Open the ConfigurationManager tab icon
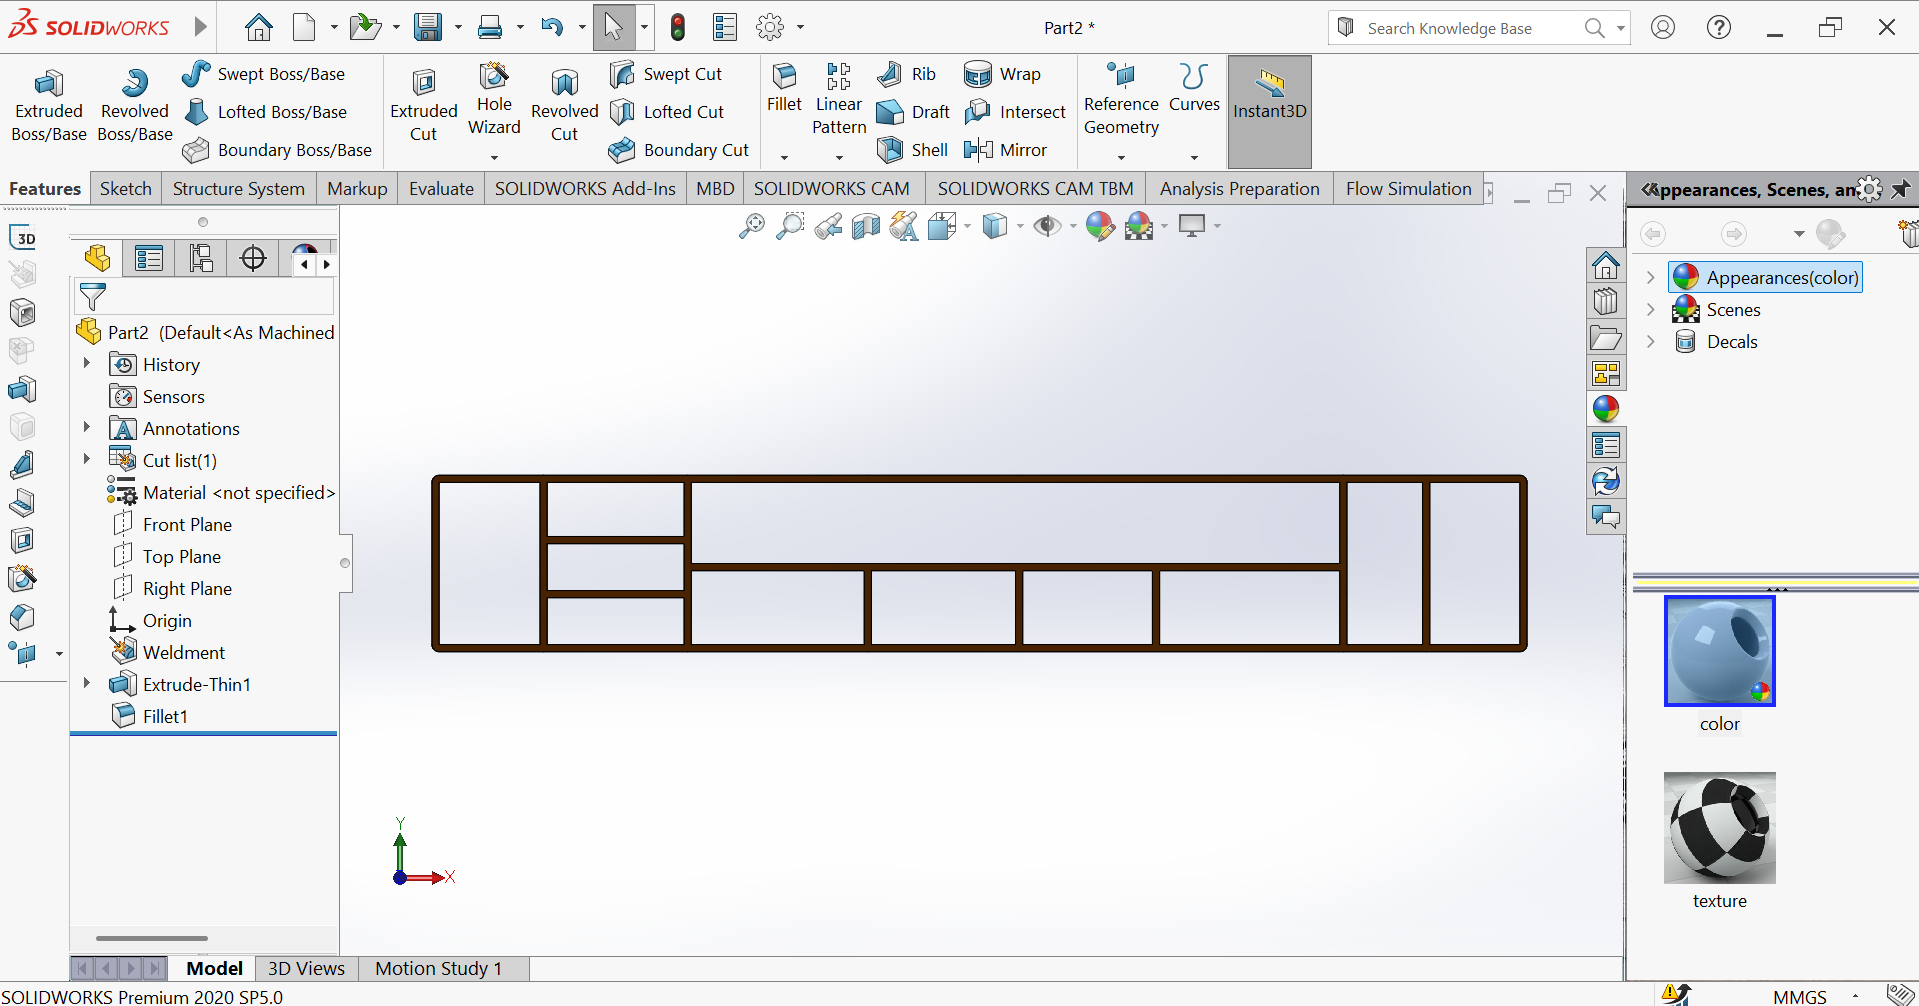The width and height of the screenshot is (1919, 1006). click(201, 259)
